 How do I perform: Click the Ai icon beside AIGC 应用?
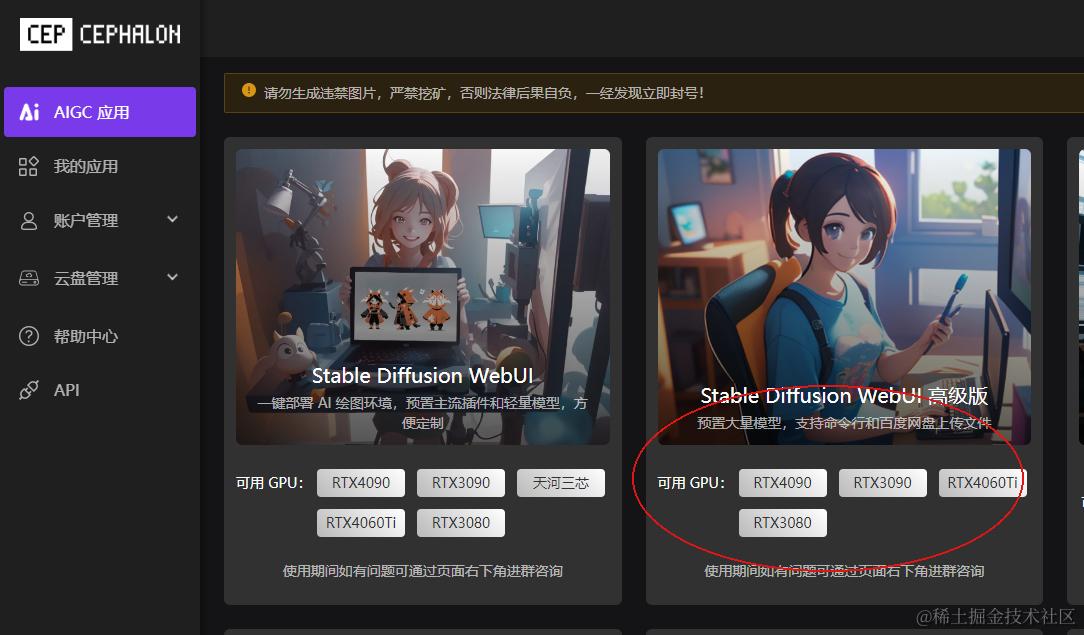coord(29,112)
